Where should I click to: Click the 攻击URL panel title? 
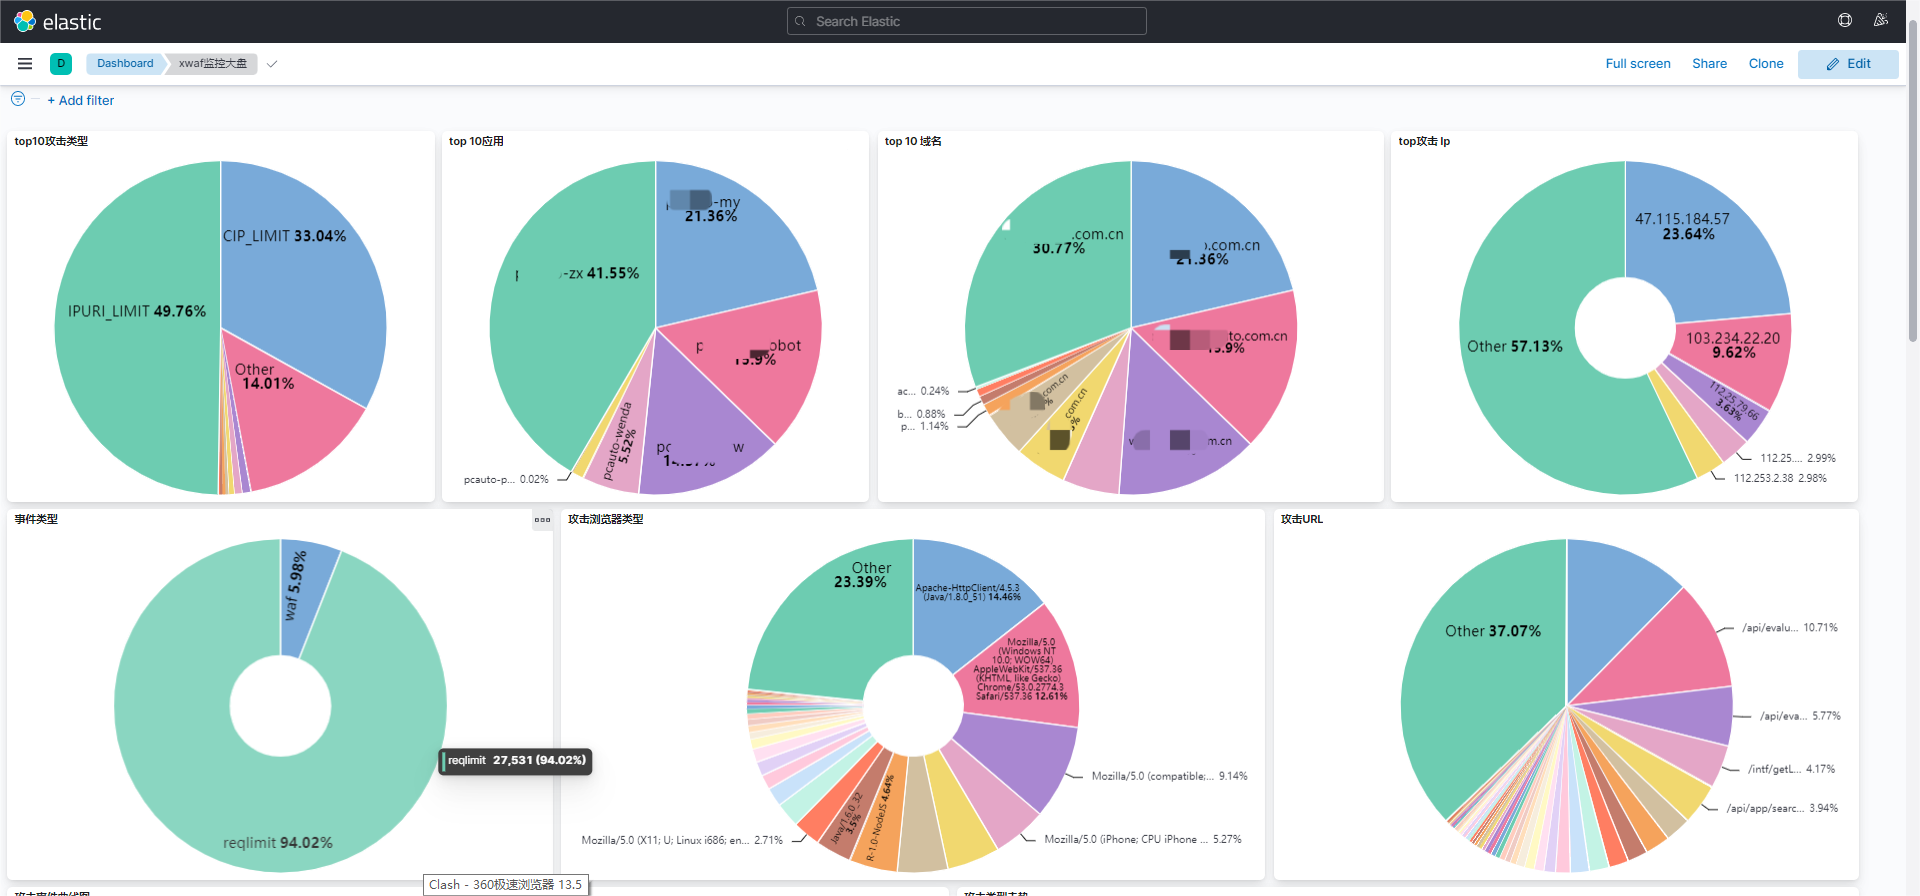(1302, 519)
